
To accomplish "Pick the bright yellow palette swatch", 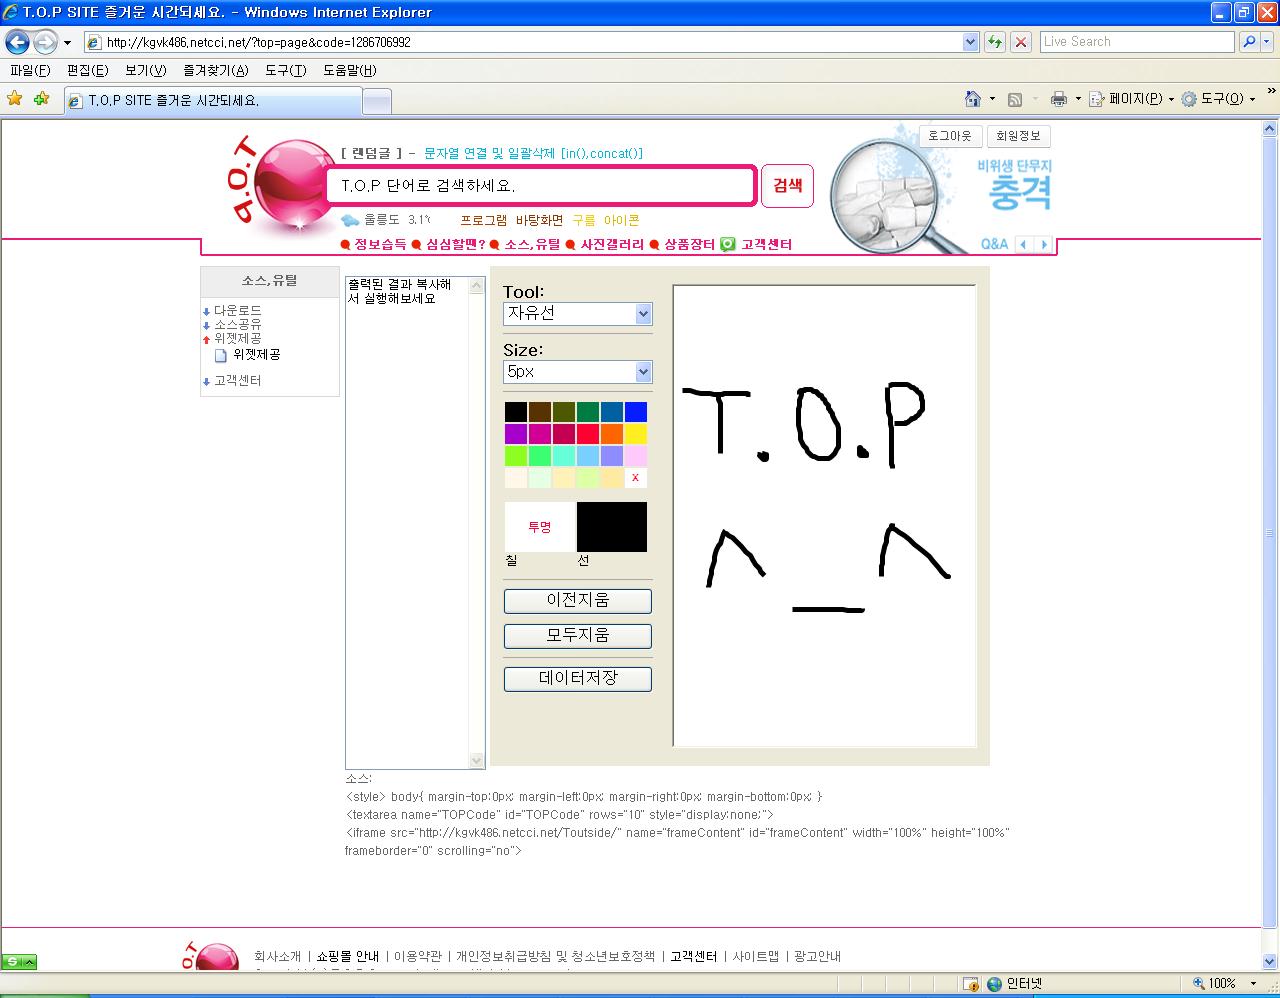I will click(636, 434).
